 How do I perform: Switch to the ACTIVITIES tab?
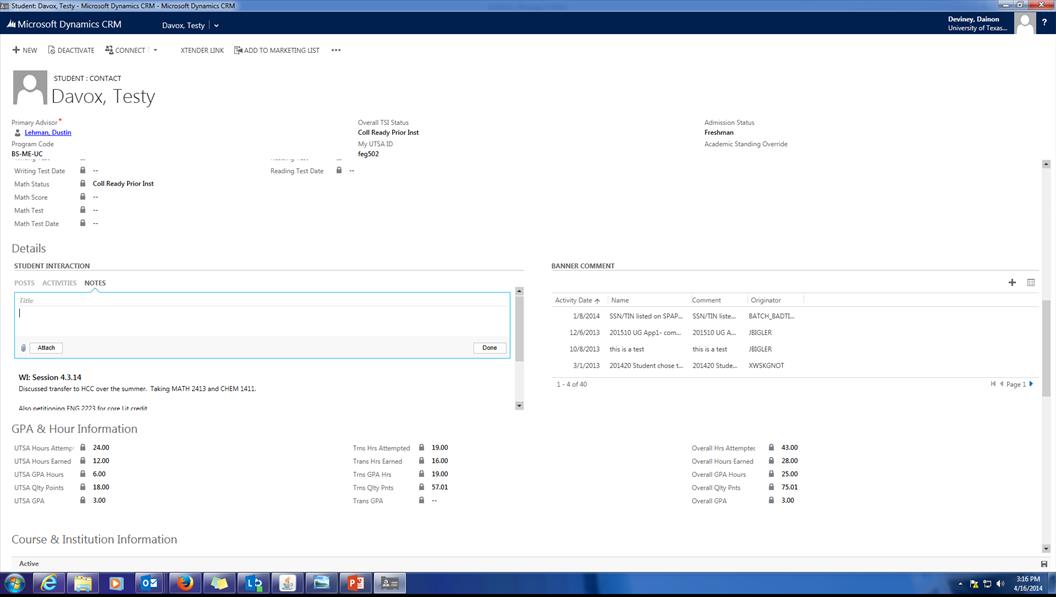pyautogui.click(x=59, y=283)
